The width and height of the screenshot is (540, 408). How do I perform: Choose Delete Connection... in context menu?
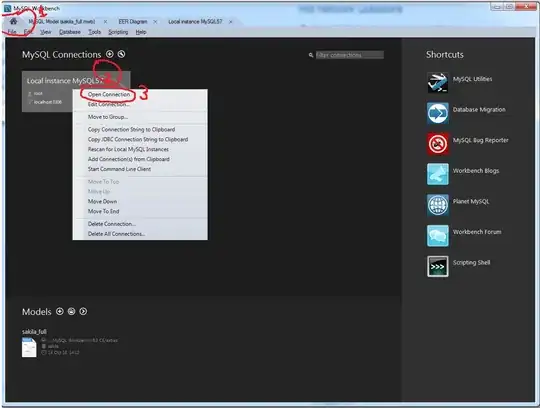[x=112, y=224]
